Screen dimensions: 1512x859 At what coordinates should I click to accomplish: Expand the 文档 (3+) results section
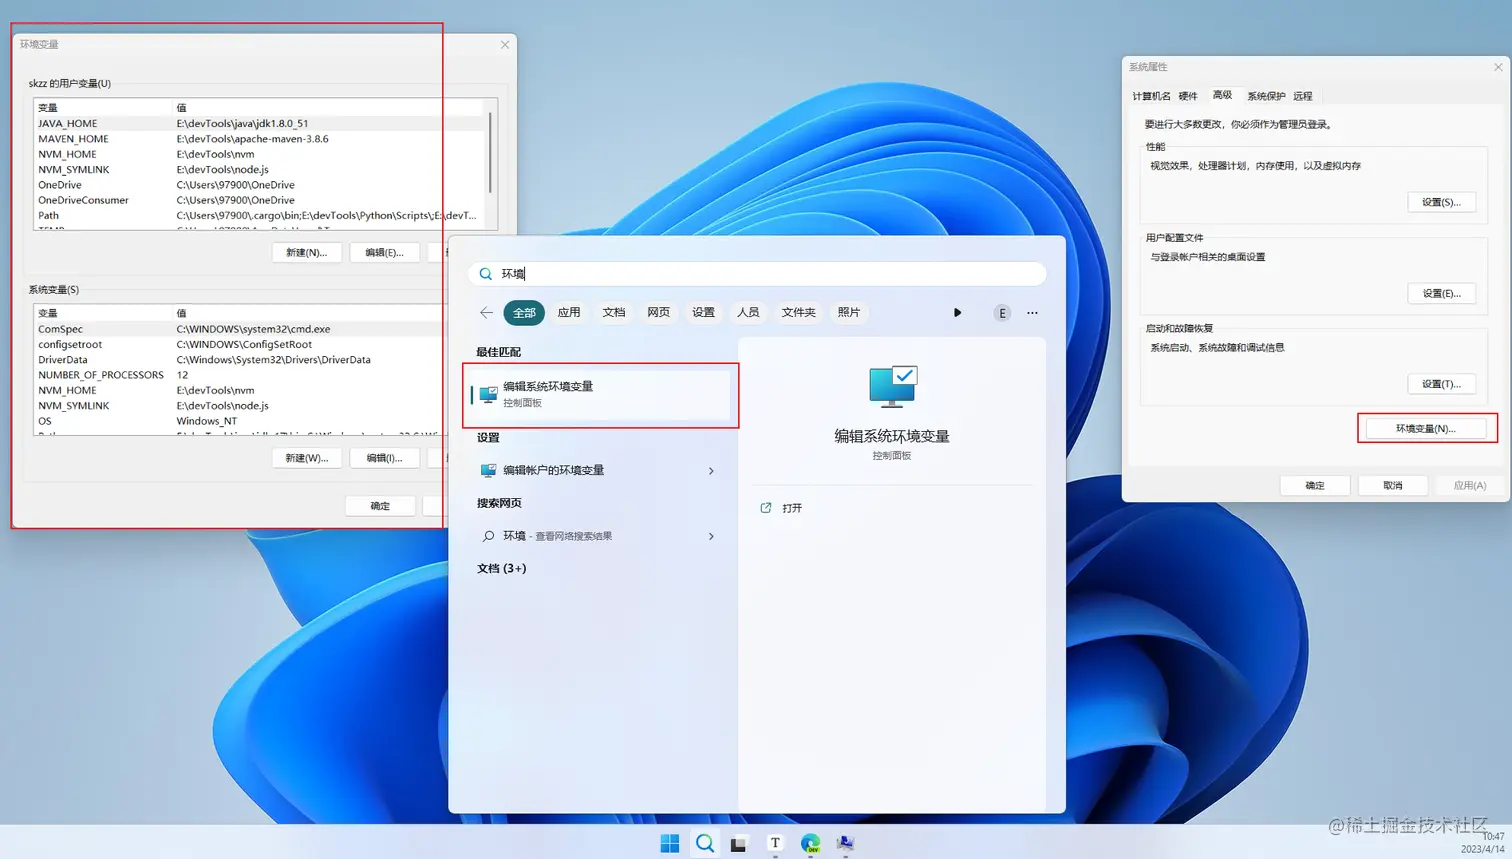pos(501,568)
